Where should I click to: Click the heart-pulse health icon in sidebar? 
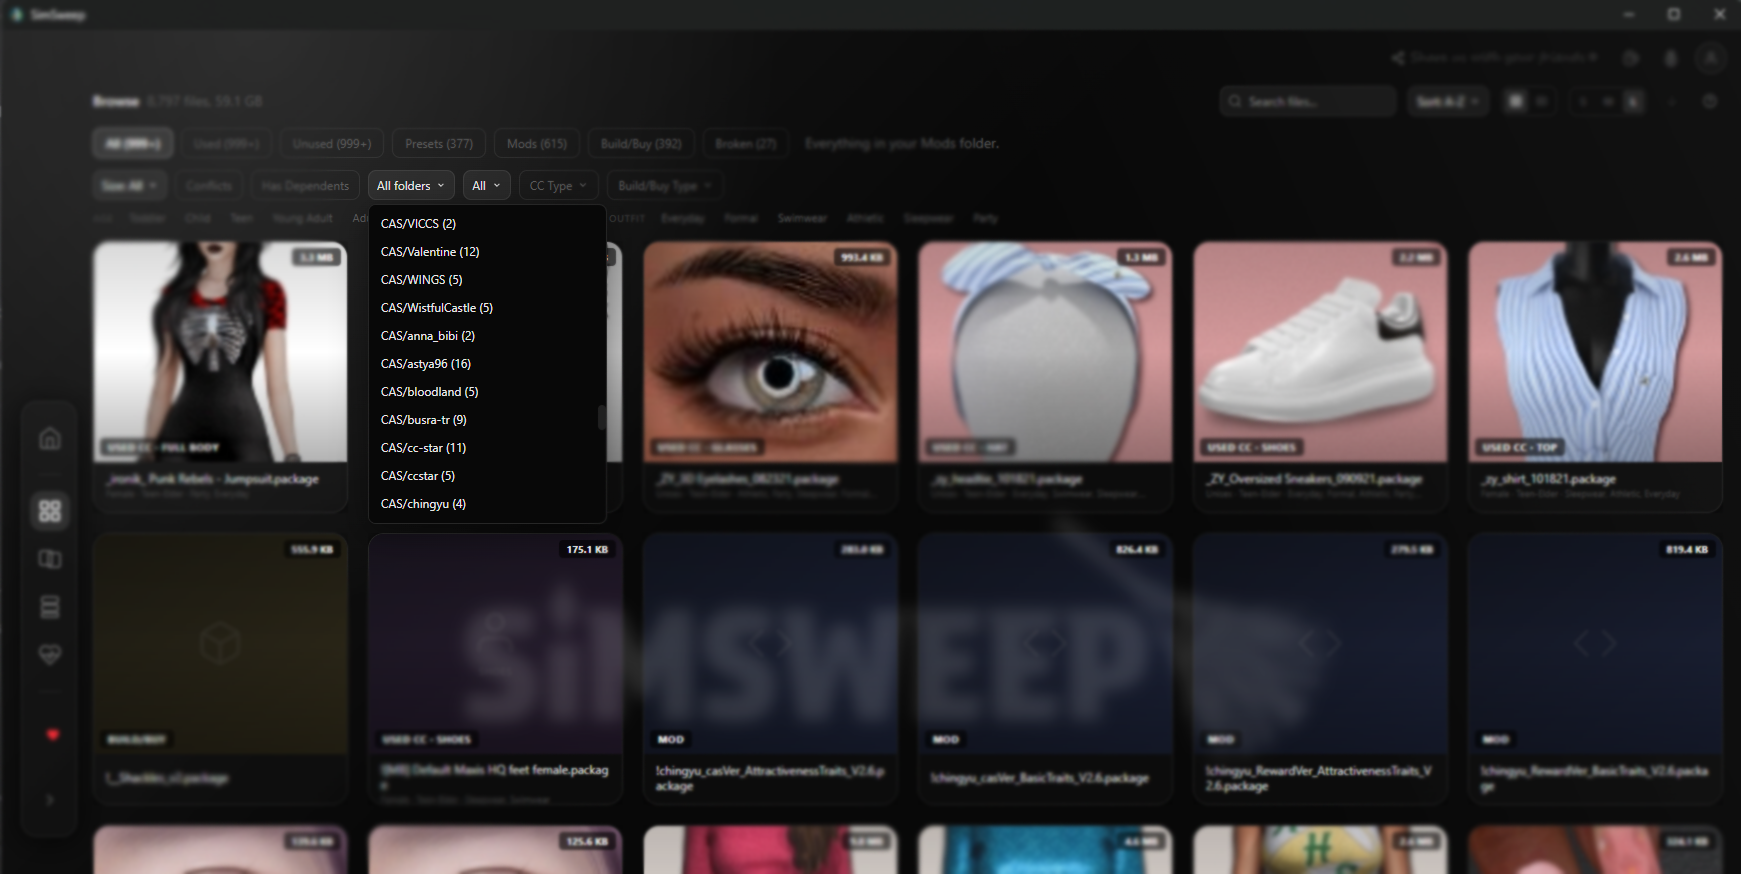(50, 655)
